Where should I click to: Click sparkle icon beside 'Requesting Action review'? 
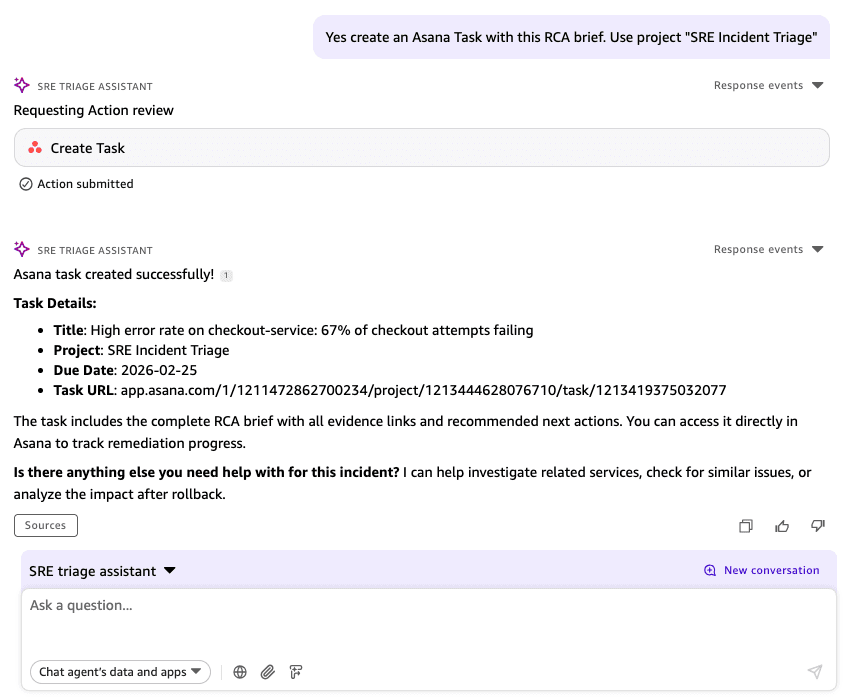coord(22,85)
